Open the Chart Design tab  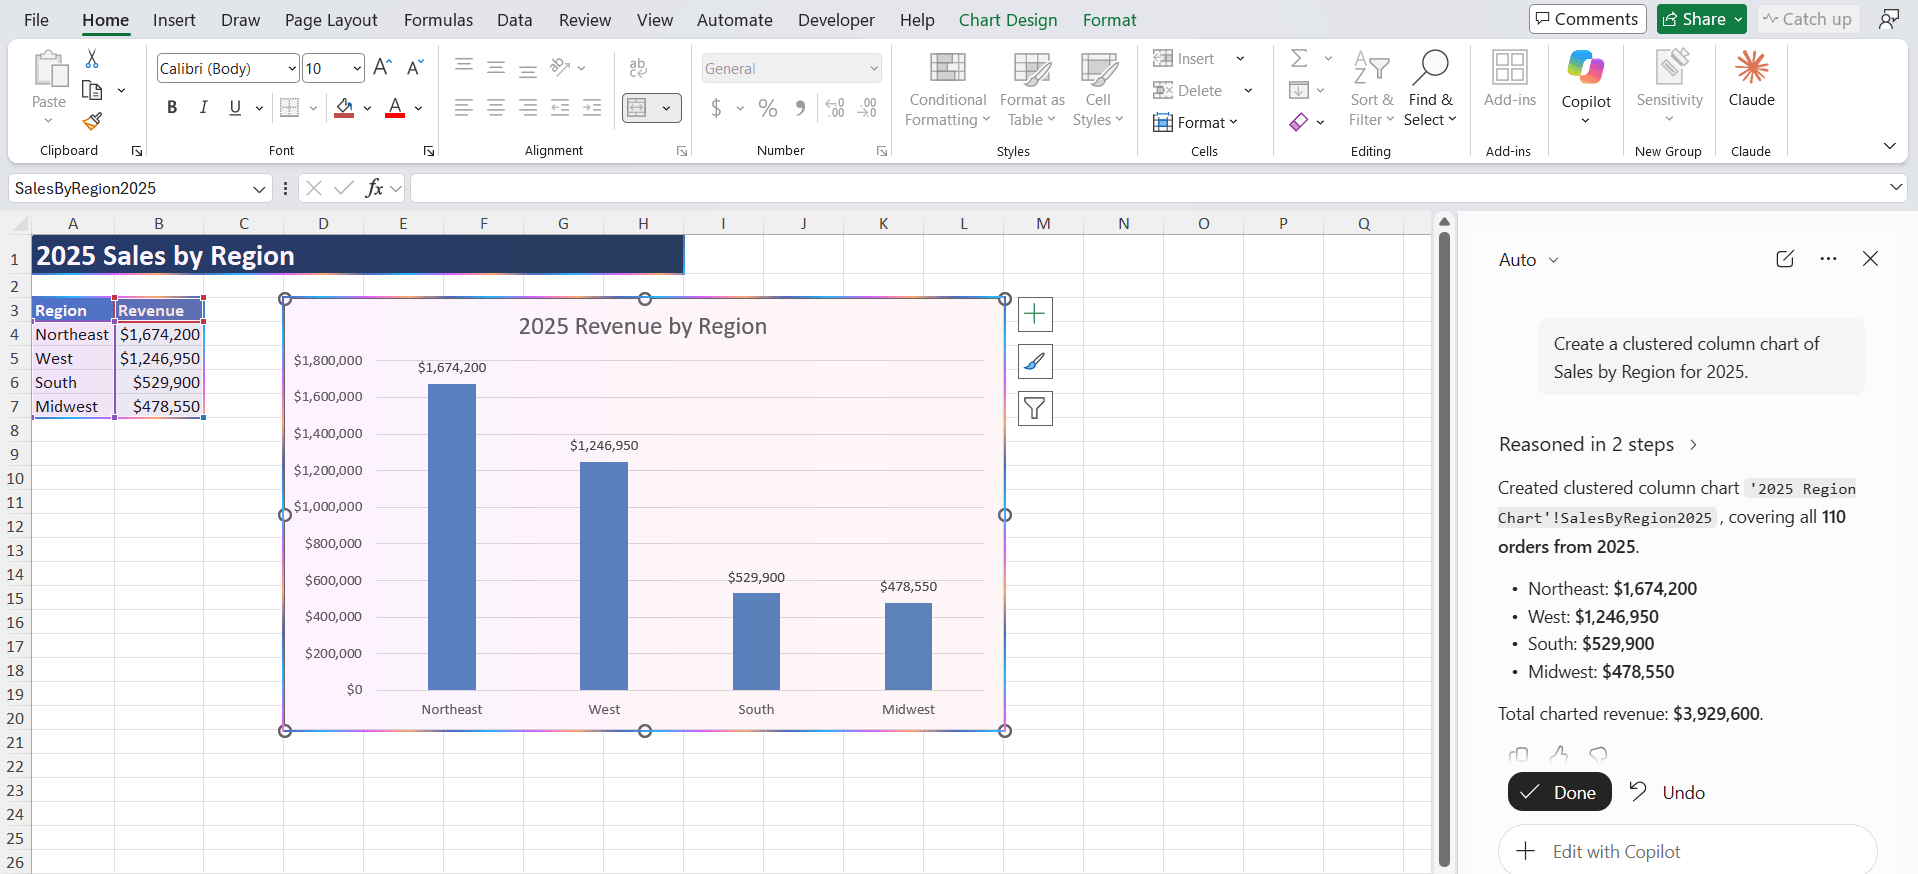coord(1007,20)
